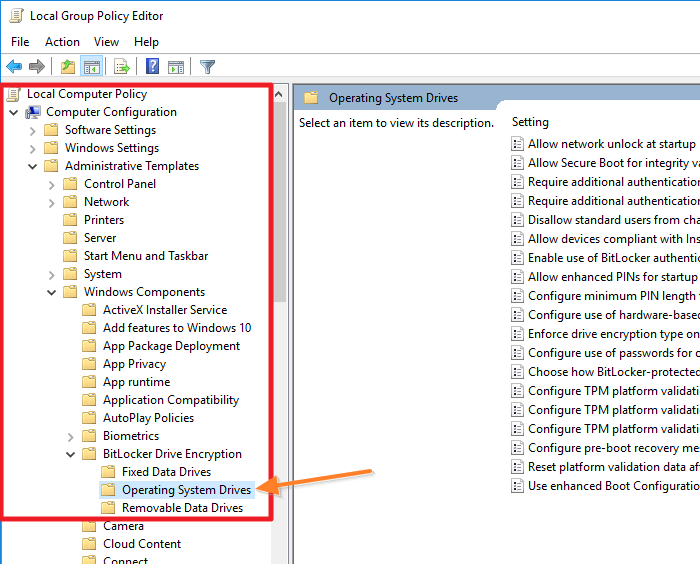
Task: Toggle Show/Hide Action Pane icon
Action: pos(176,67)
